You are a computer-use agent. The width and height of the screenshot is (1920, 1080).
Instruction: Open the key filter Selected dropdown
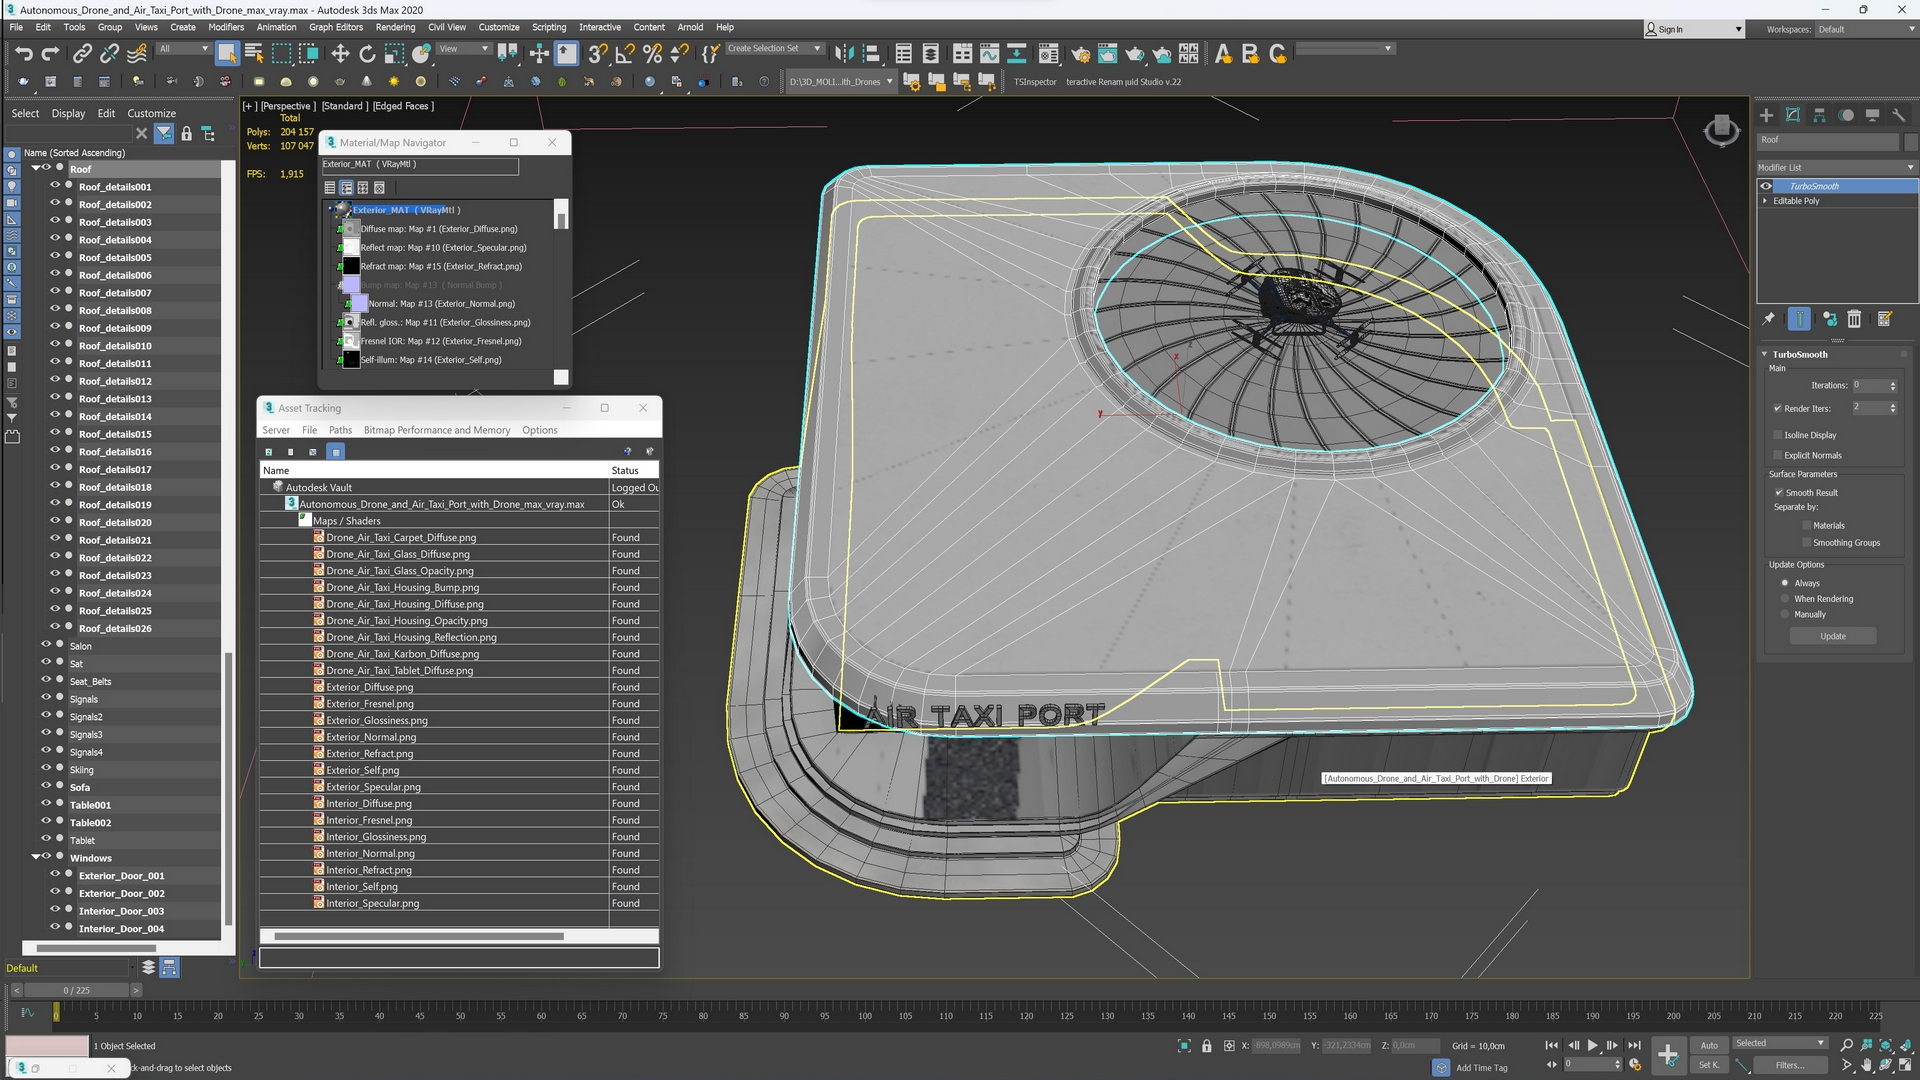coord(1780,1043)
